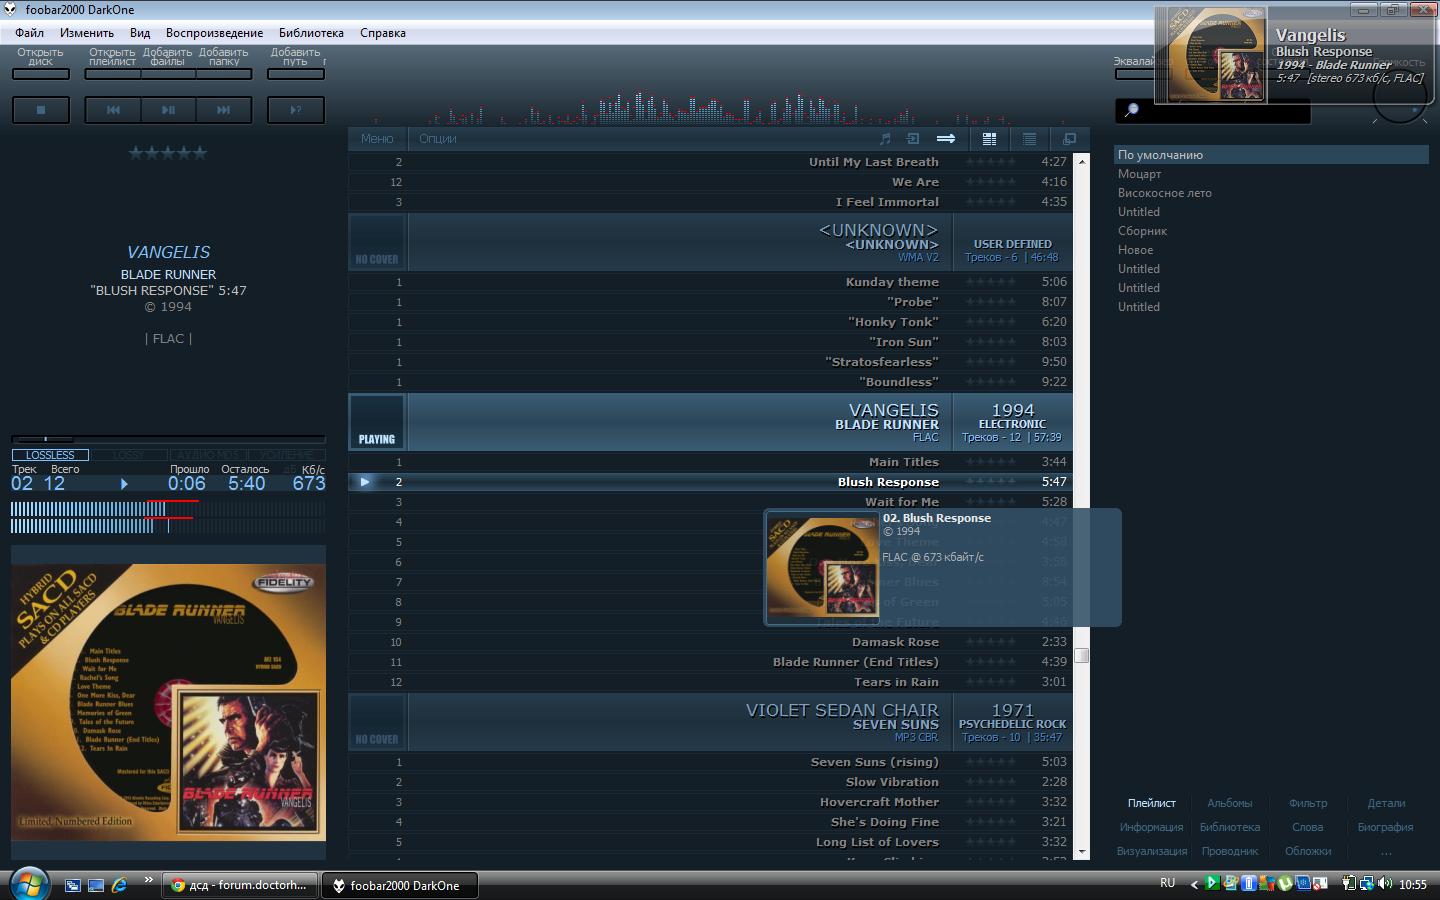The width and height of the screenshot is (1440, 900).
Task: Select the Сборник playlist
Action: coord(1271,231)
